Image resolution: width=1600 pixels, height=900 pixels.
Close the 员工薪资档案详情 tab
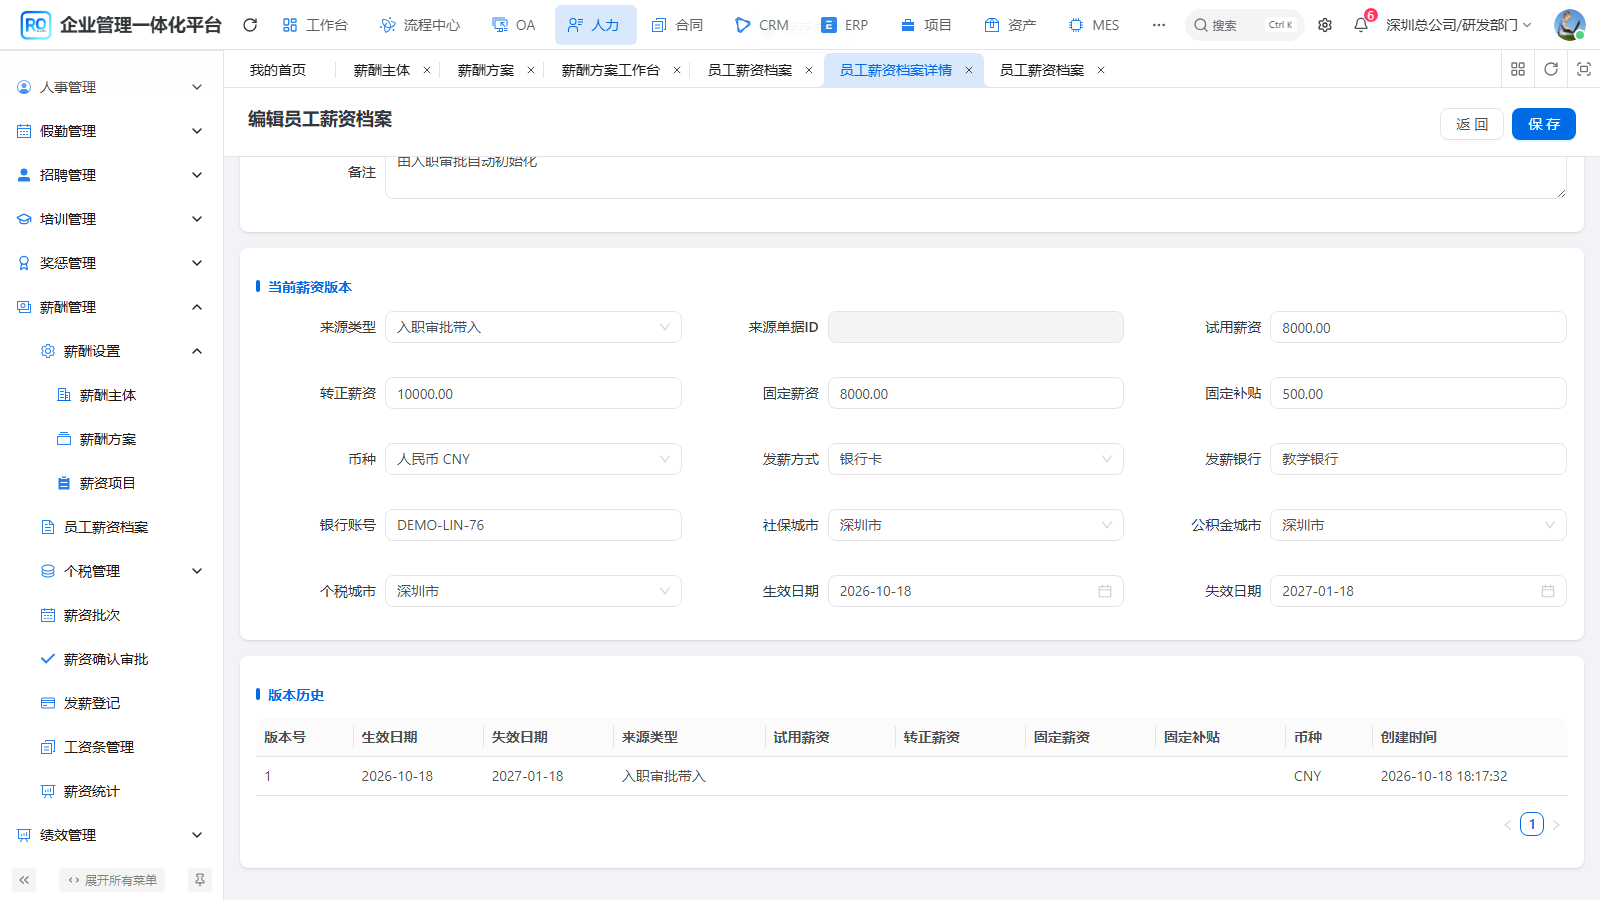[x=969, y=70]
